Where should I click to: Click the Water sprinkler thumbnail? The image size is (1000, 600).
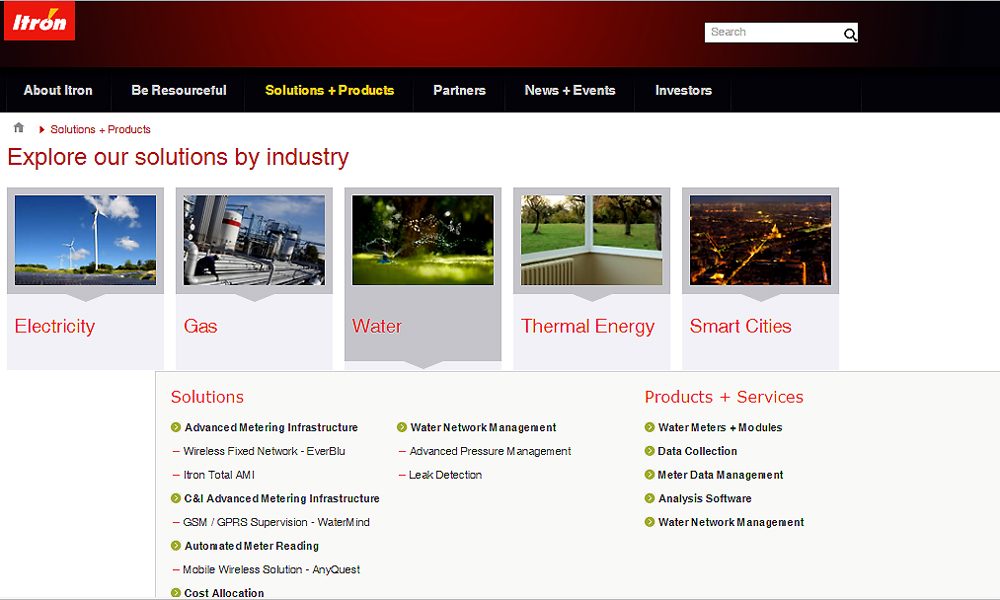423,240
